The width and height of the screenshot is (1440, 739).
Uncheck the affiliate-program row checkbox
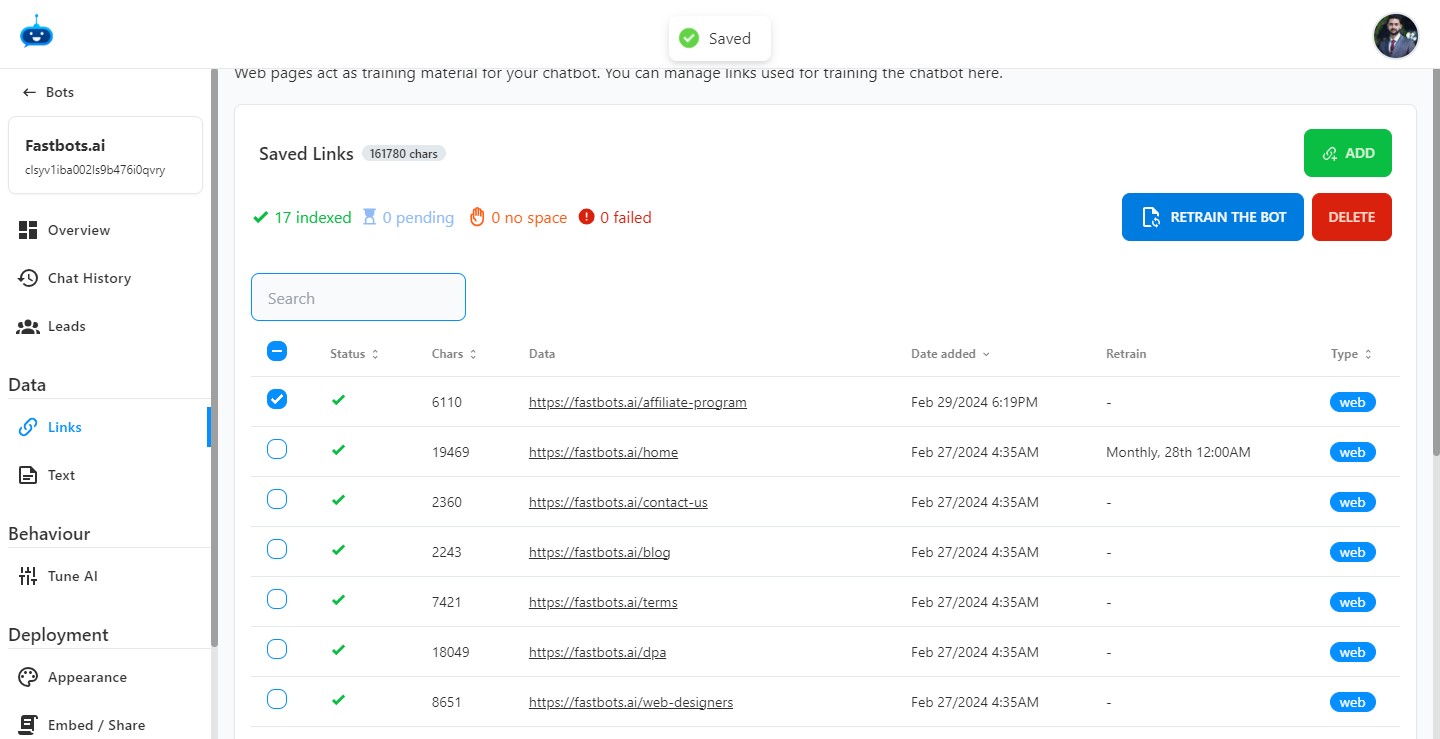coord(277,399)
